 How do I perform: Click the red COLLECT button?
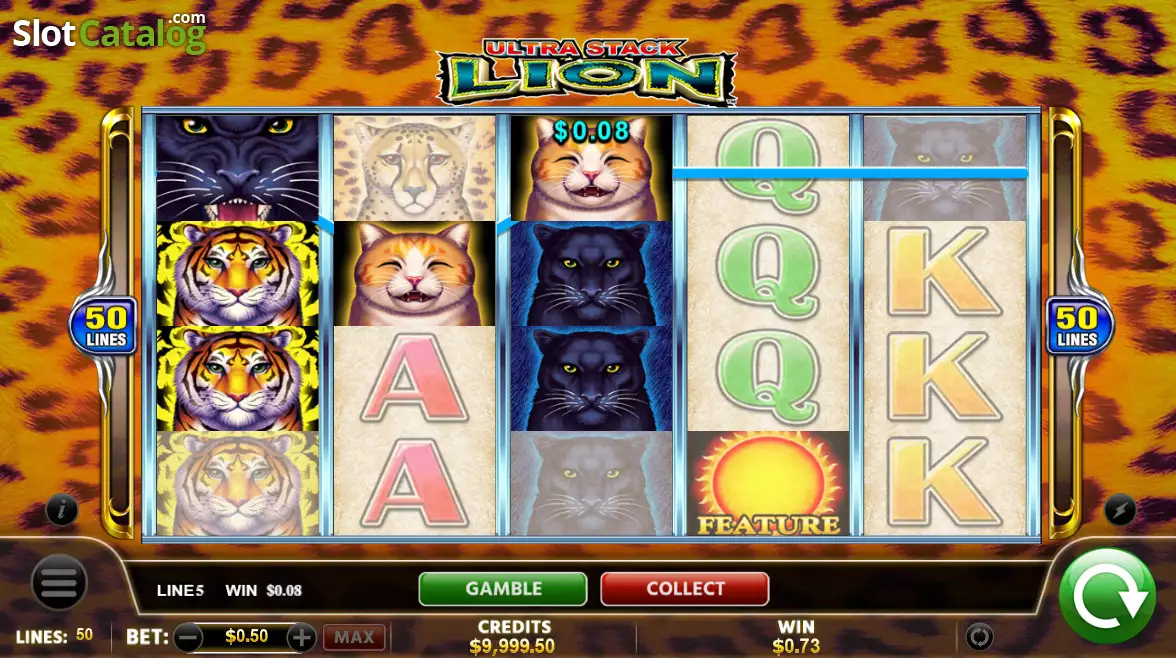click(685, 589)
